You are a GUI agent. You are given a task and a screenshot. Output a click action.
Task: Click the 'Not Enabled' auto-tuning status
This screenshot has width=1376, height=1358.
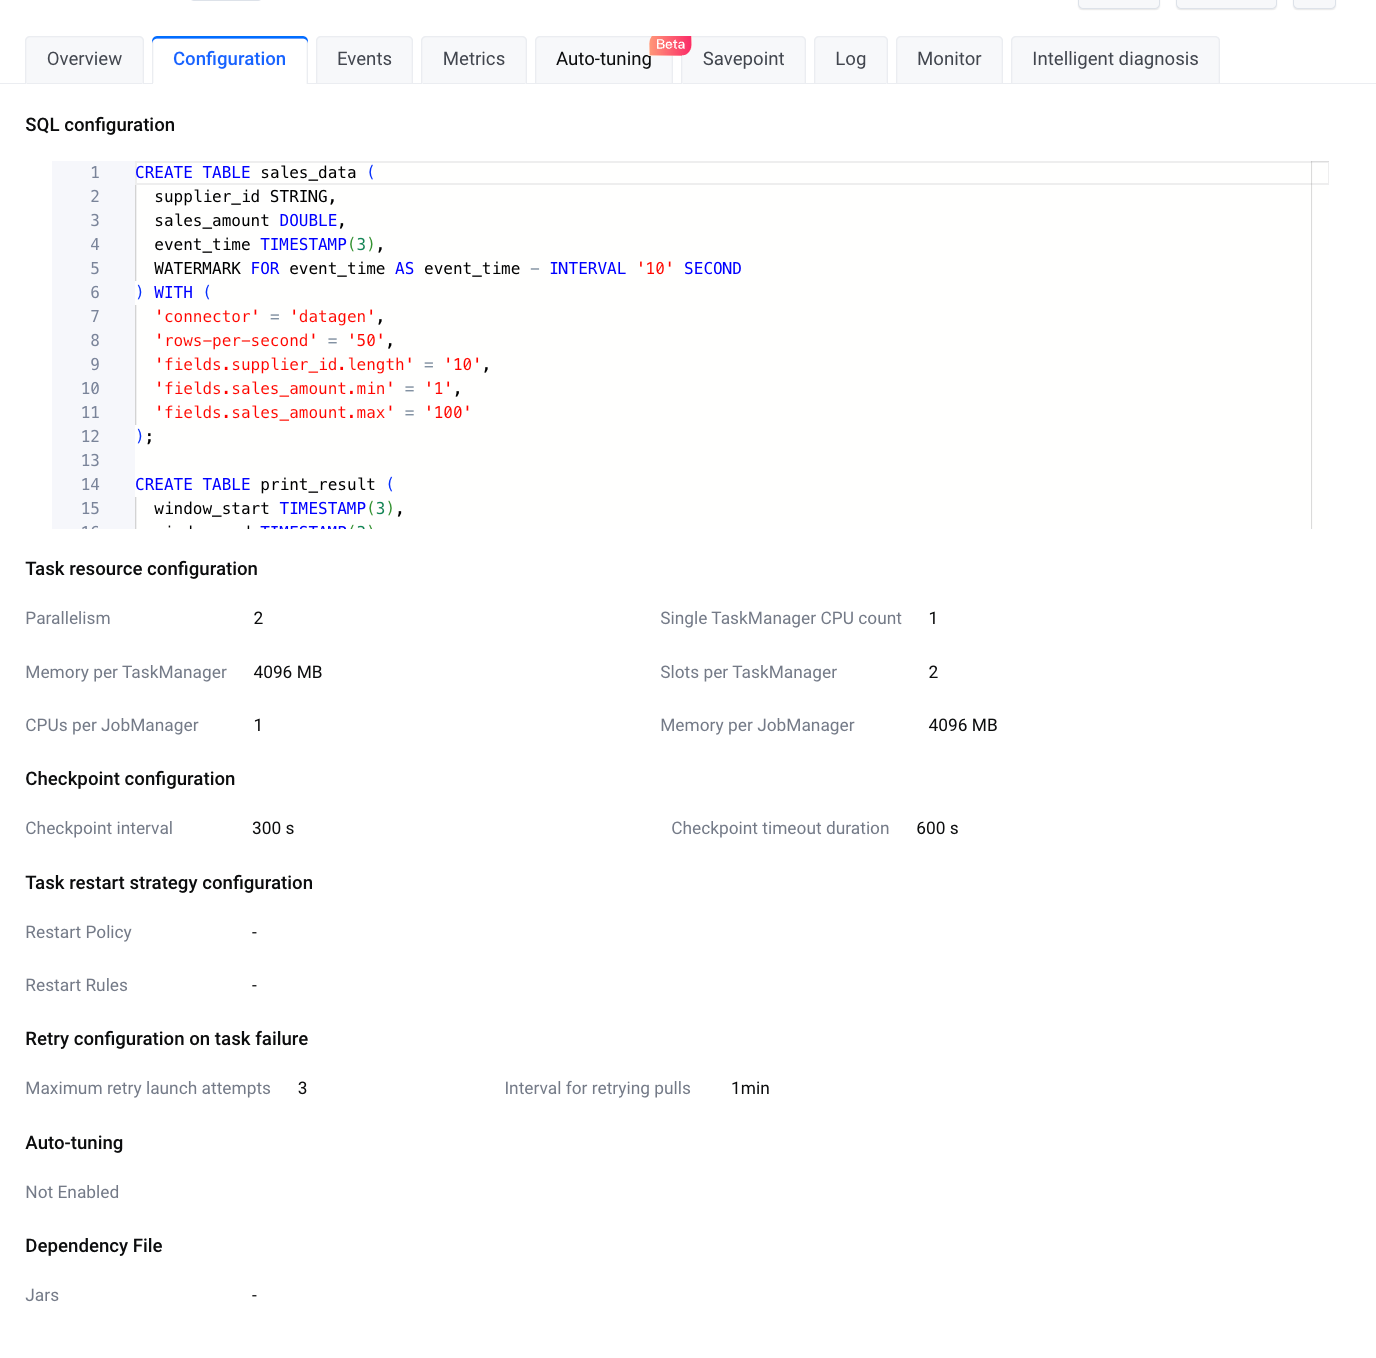pyautogui.click(x=72, y=1192)
